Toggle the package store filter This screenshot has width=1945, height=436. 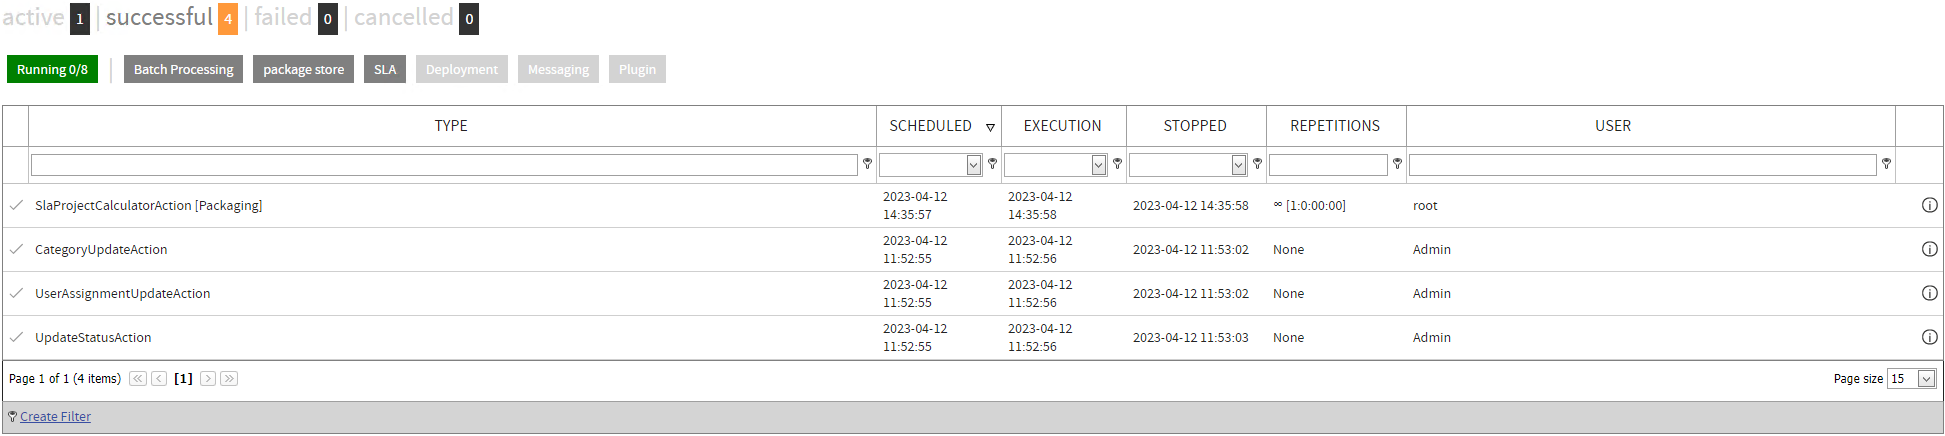coord(303,69)
